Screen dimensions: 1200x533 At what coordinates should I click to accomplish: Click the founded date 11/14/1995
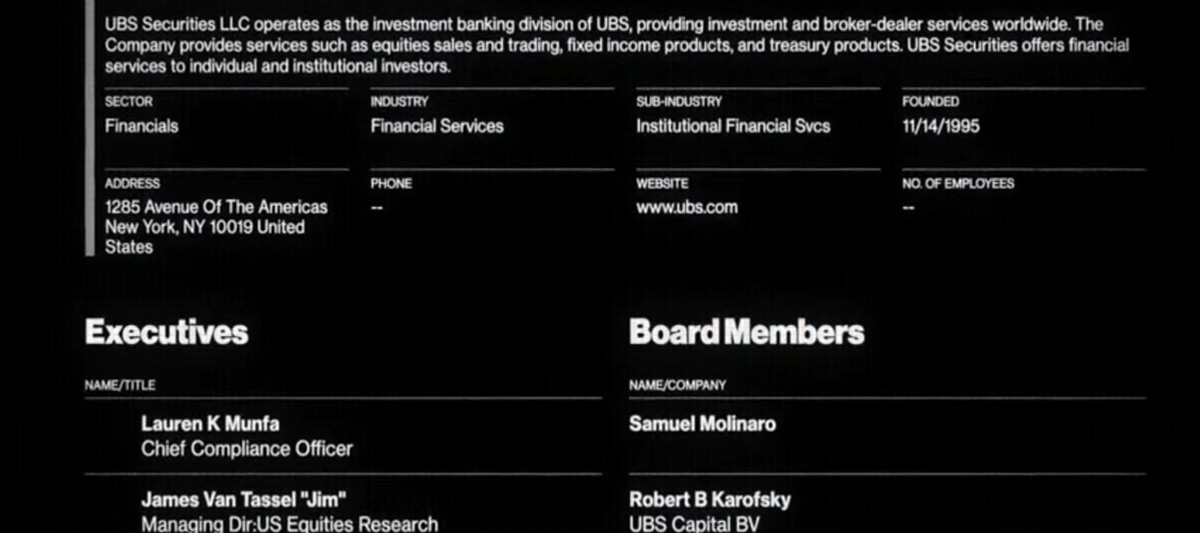click(x=940, y=126)
